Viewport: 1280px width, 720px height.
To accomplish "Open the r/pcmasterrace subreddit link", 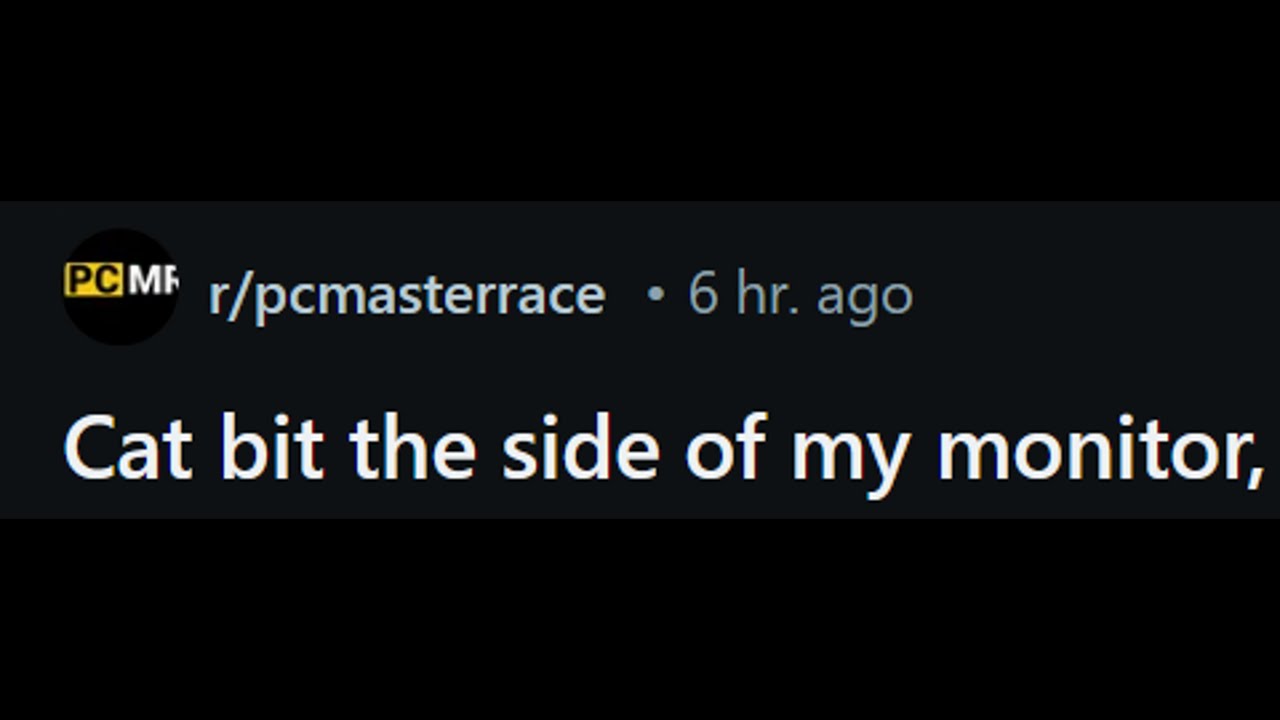I will 406,295.
